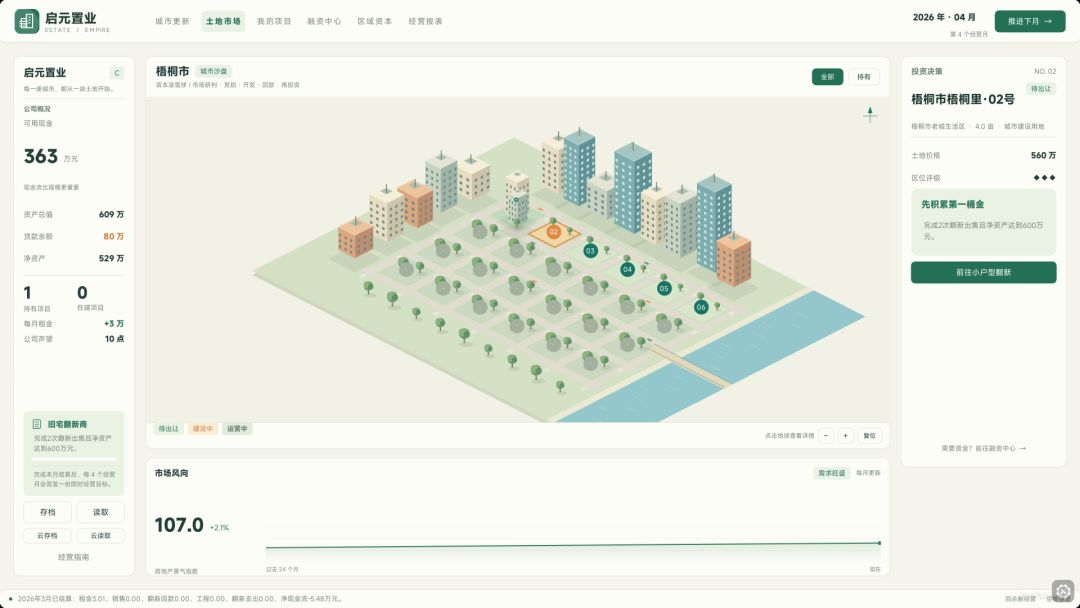
Task: Click the 云读取 cloud load button
Action: tap(101, 536)
